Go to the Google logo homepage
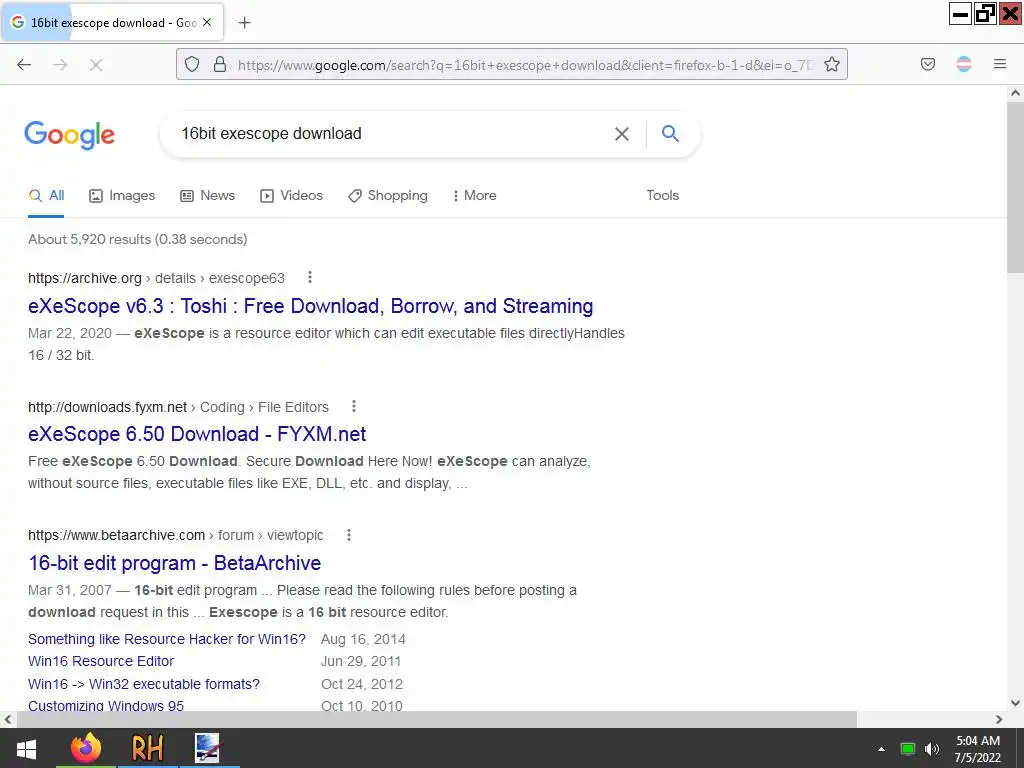Viewport: 1024px width, 768px height. [69, 135]
